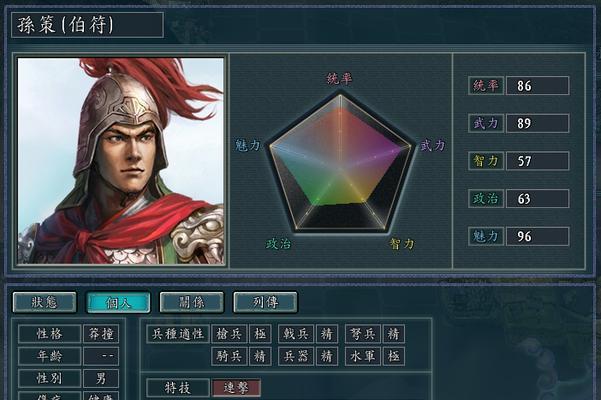Click the 孫策(伯符) name title box
Image resolution: width=601 pixels, height=400 pixels.
pos(87,25)
